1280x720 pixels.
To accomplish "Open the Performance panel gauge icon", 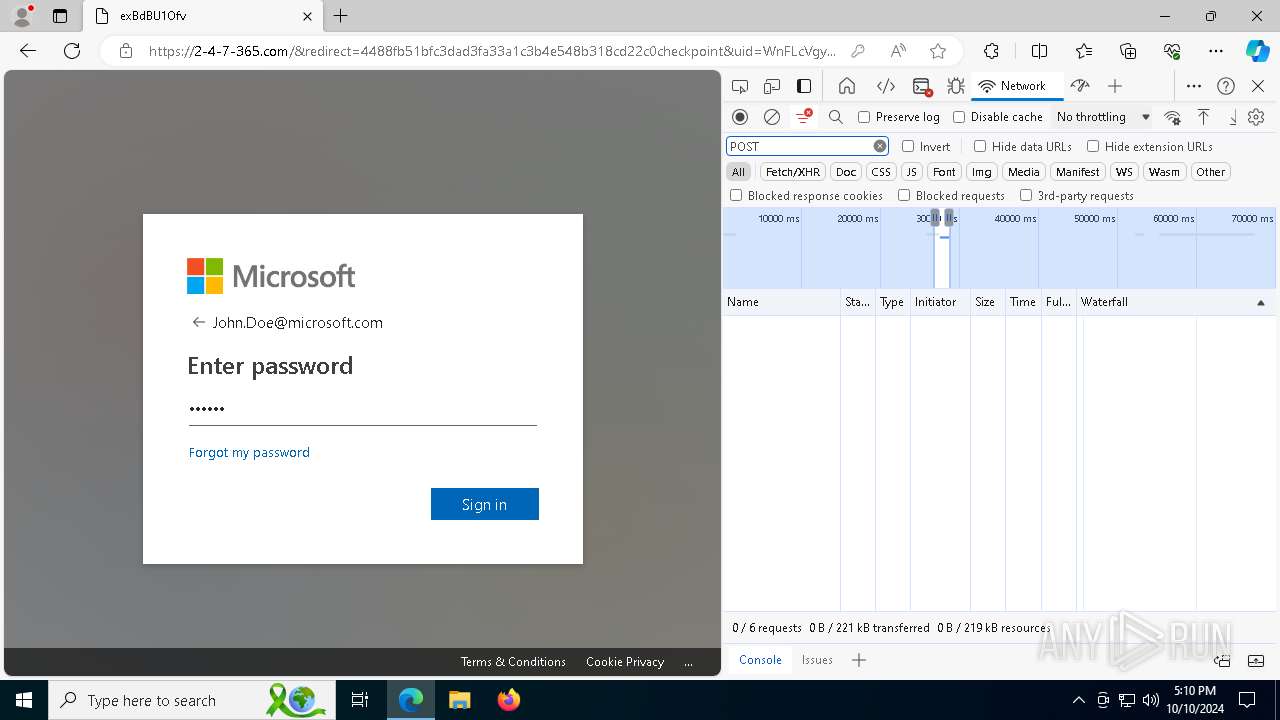I will point(1079,86).
